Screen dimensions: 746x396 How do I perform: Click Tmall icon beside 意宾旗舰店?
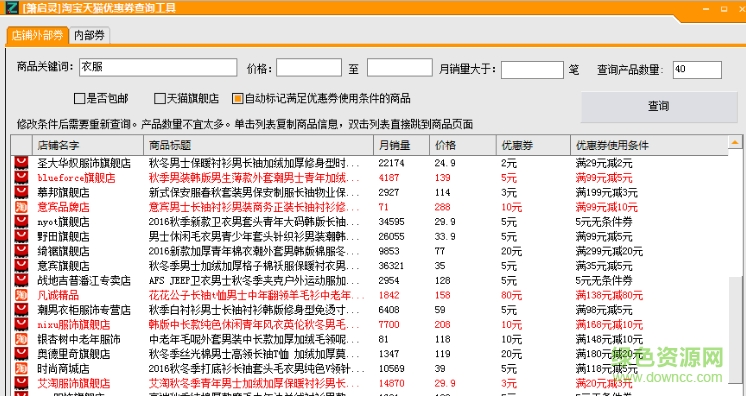(21, 266)
